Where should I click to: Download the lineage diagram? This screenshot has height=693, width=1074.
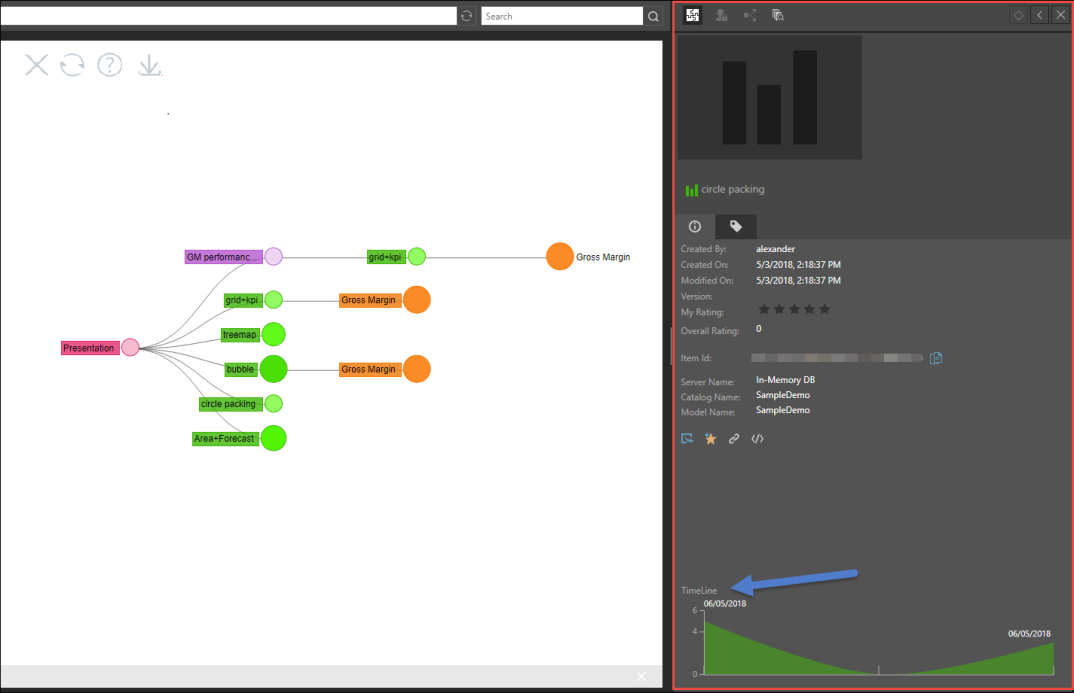click(x=149, y=66)
